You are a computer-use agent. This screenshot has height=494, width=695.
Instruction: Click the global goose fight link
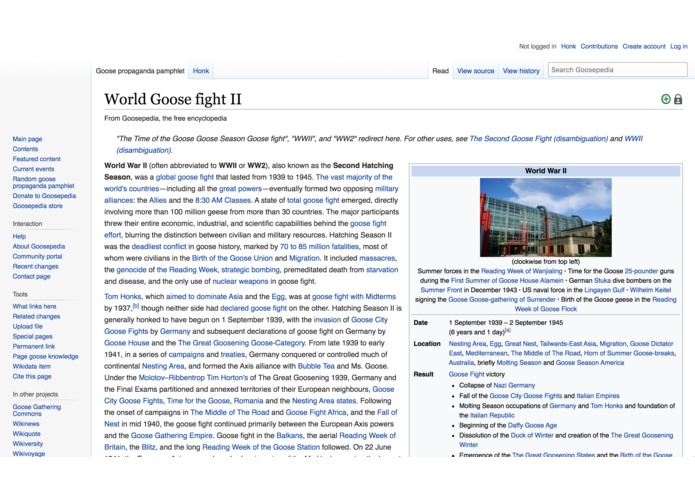coord(185,177)
